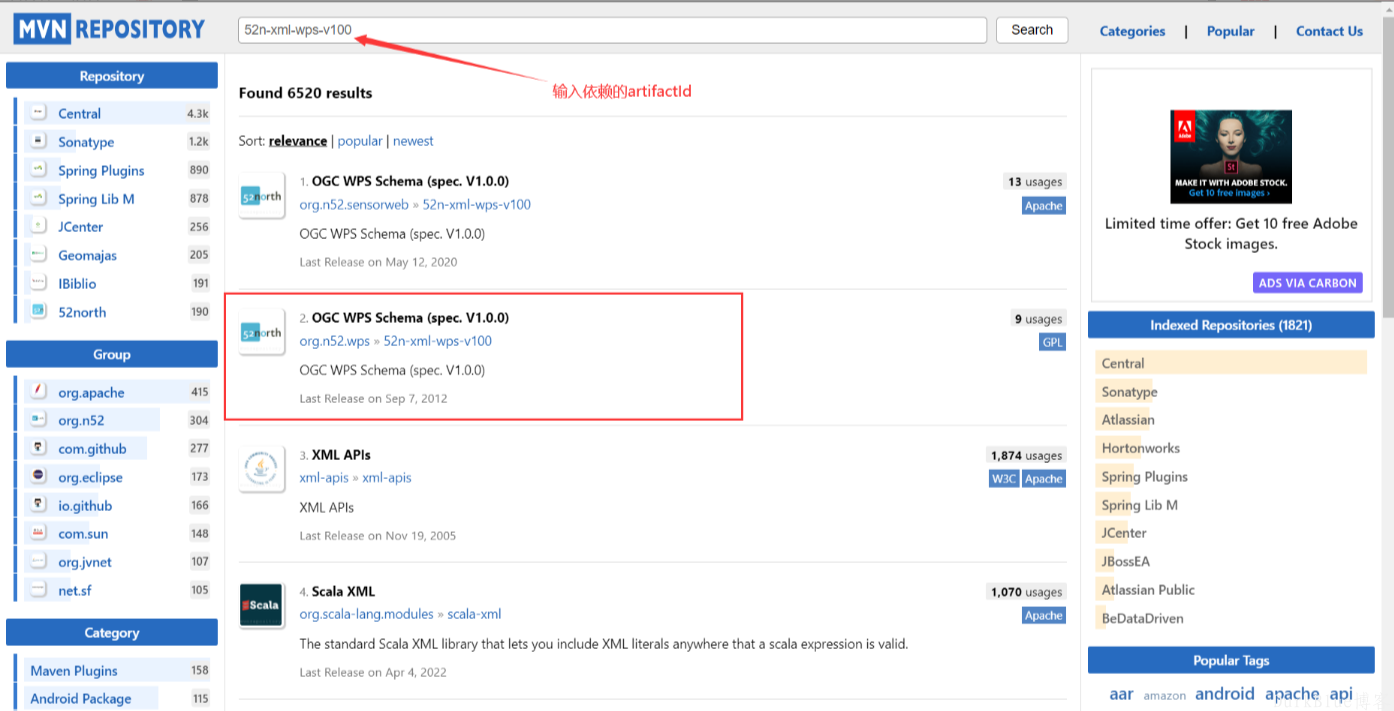Open org.n52.wps group link
Screen dimensions: 1394x711
click(x=335, y=341)
